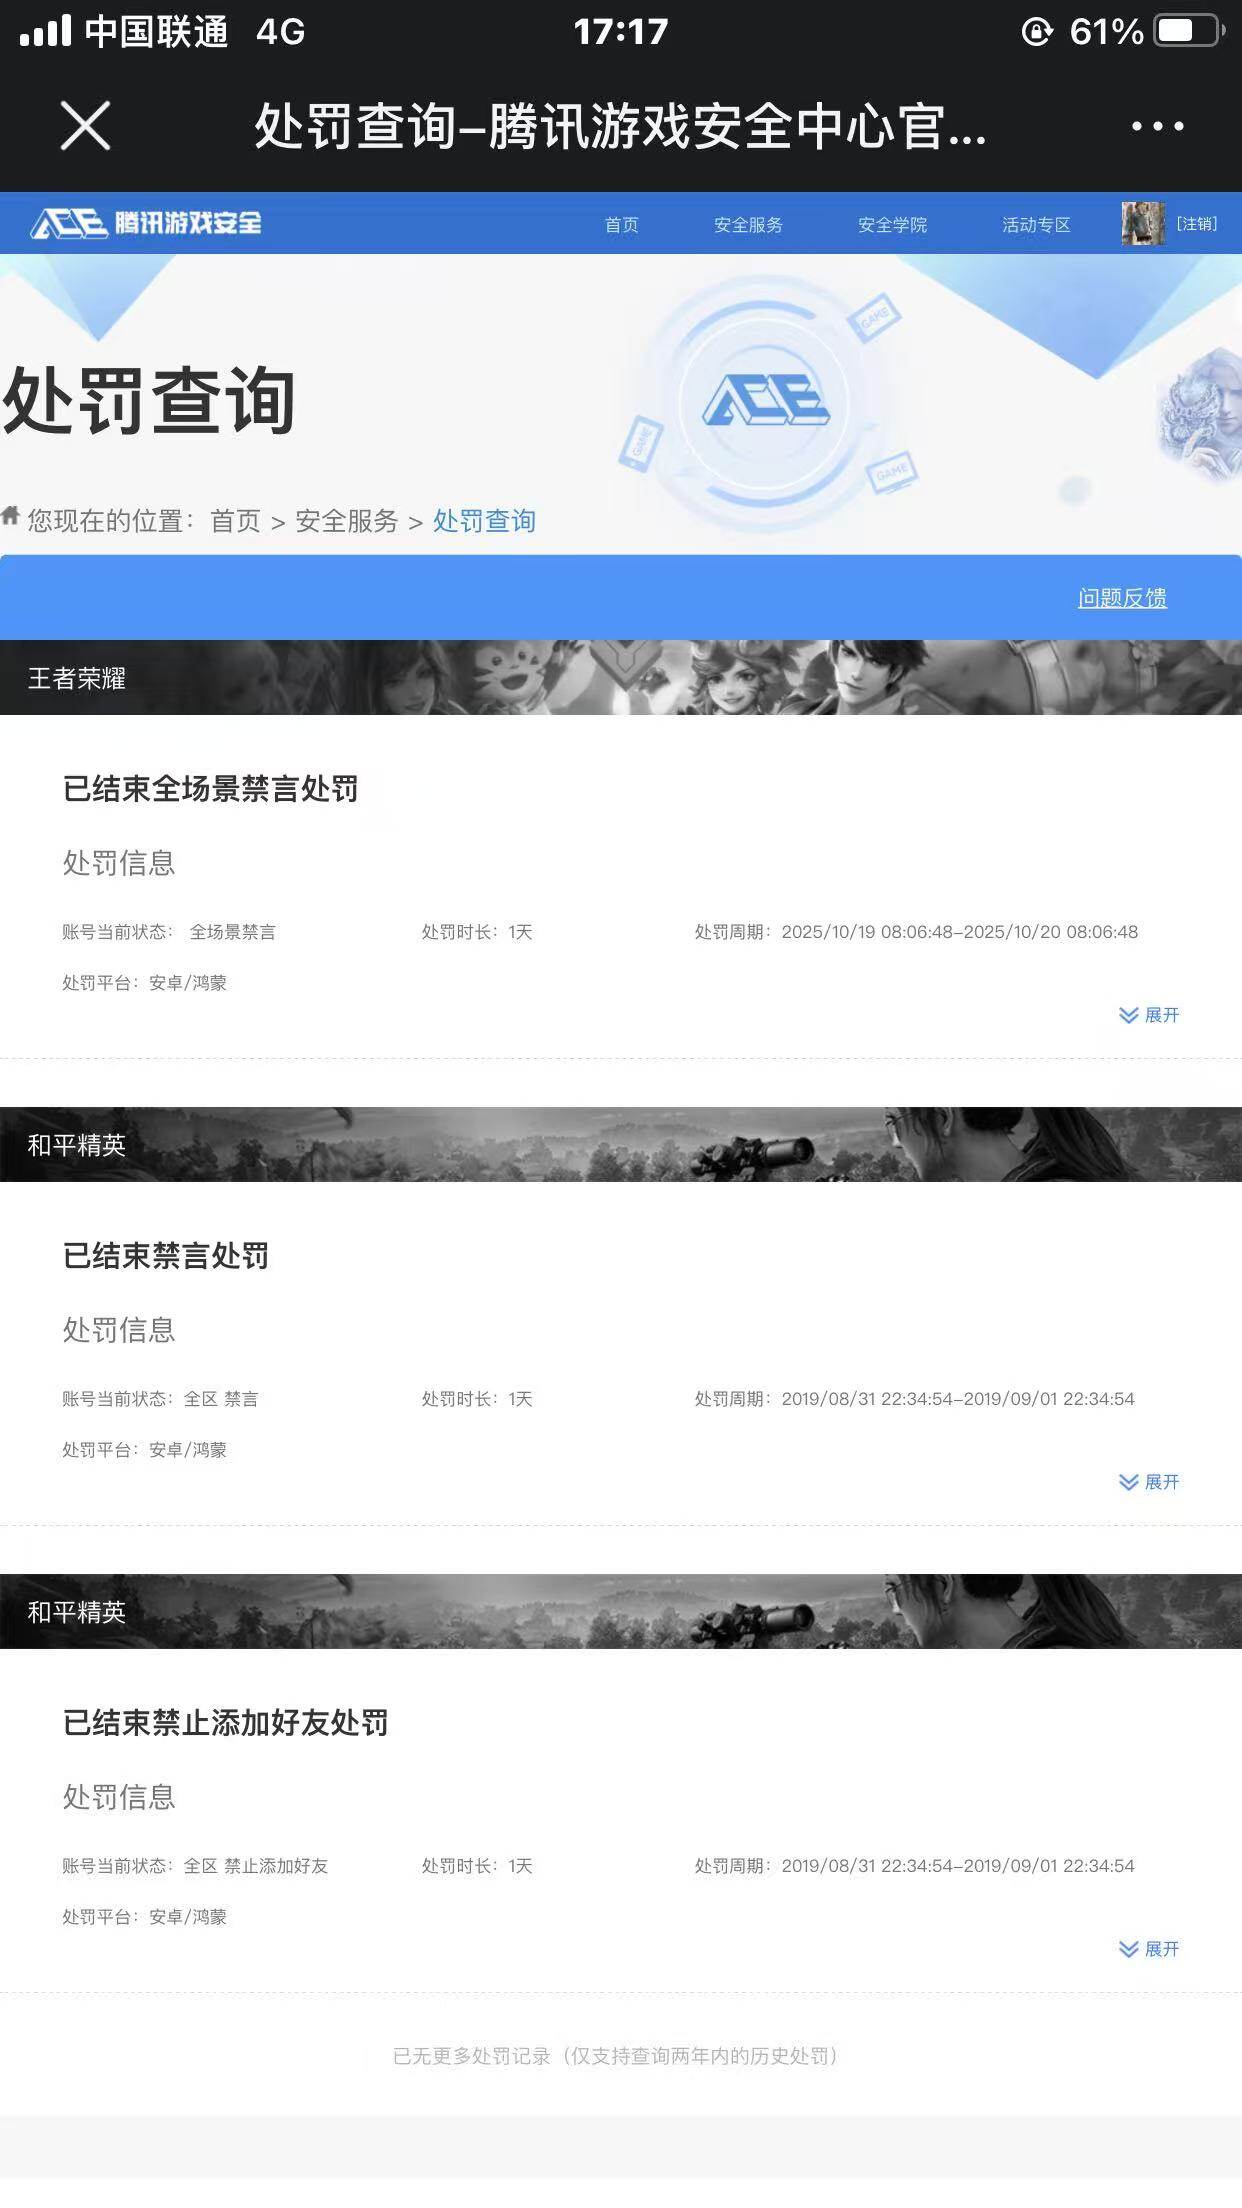Click the 已无更多处罚记录 footer note
The image size is (1242, 2208).
616,2056
